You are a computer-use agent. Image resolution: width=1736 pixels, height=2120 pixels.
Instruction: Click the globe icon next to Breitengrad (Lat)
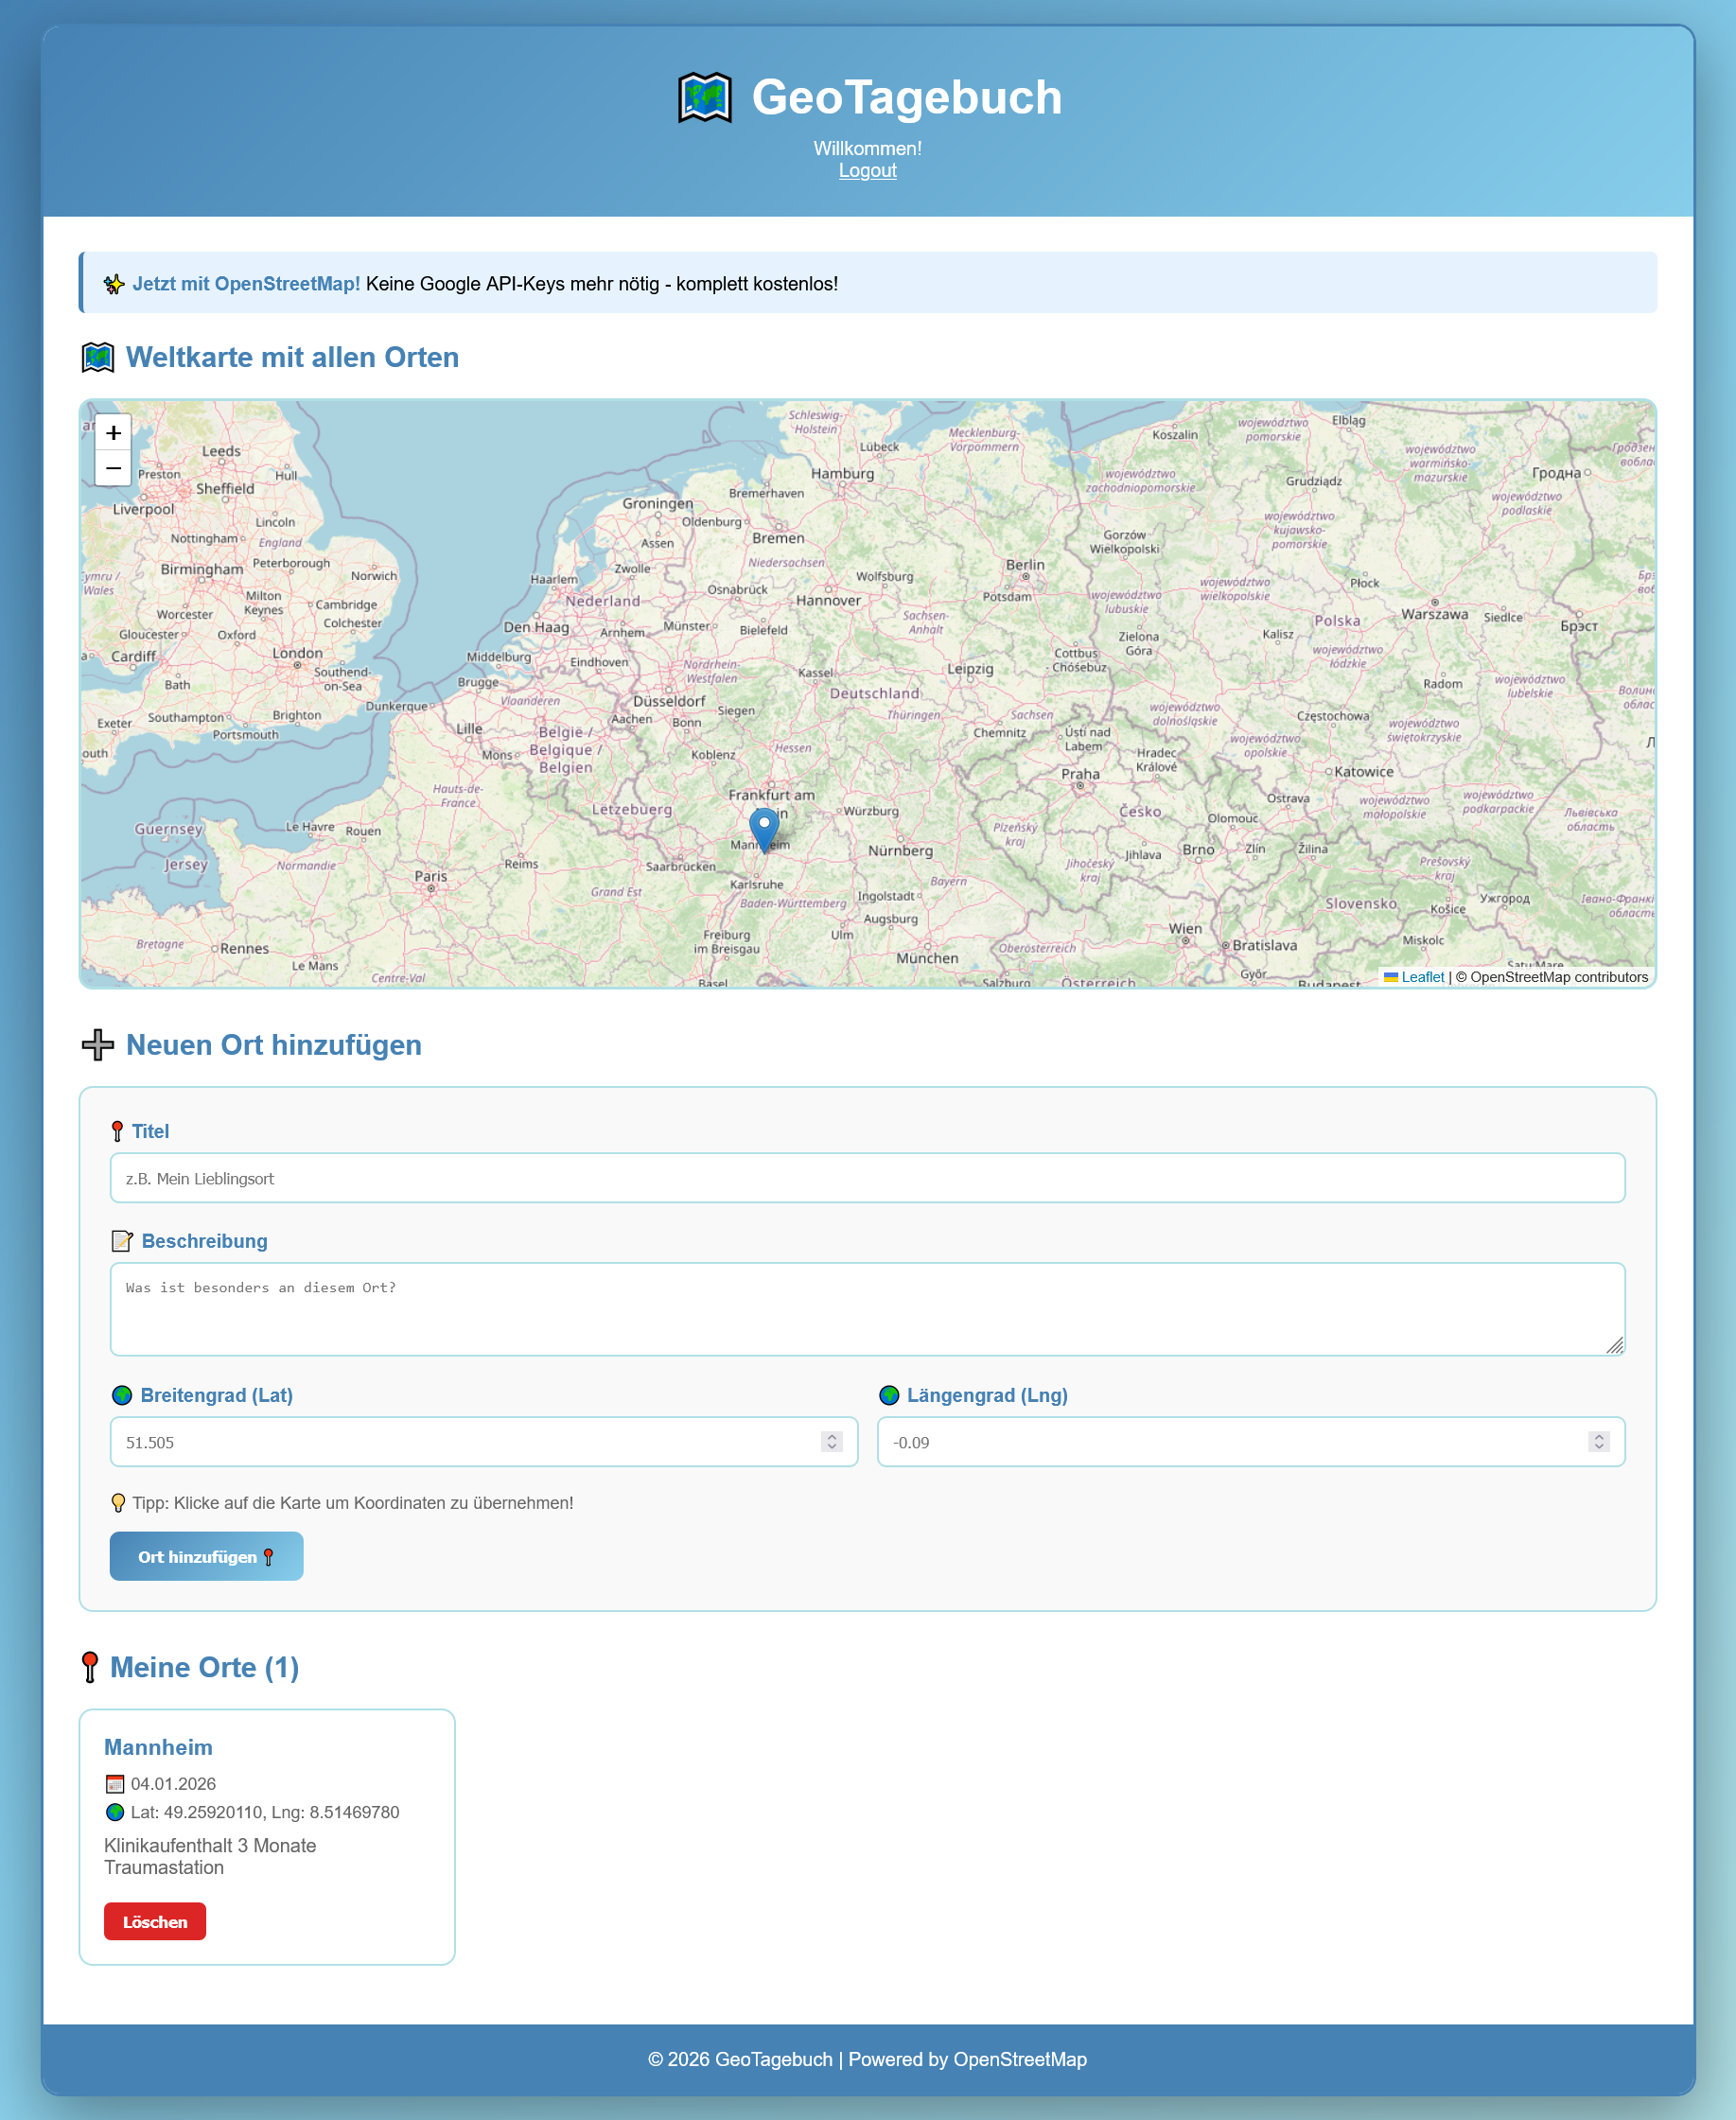122,1394
